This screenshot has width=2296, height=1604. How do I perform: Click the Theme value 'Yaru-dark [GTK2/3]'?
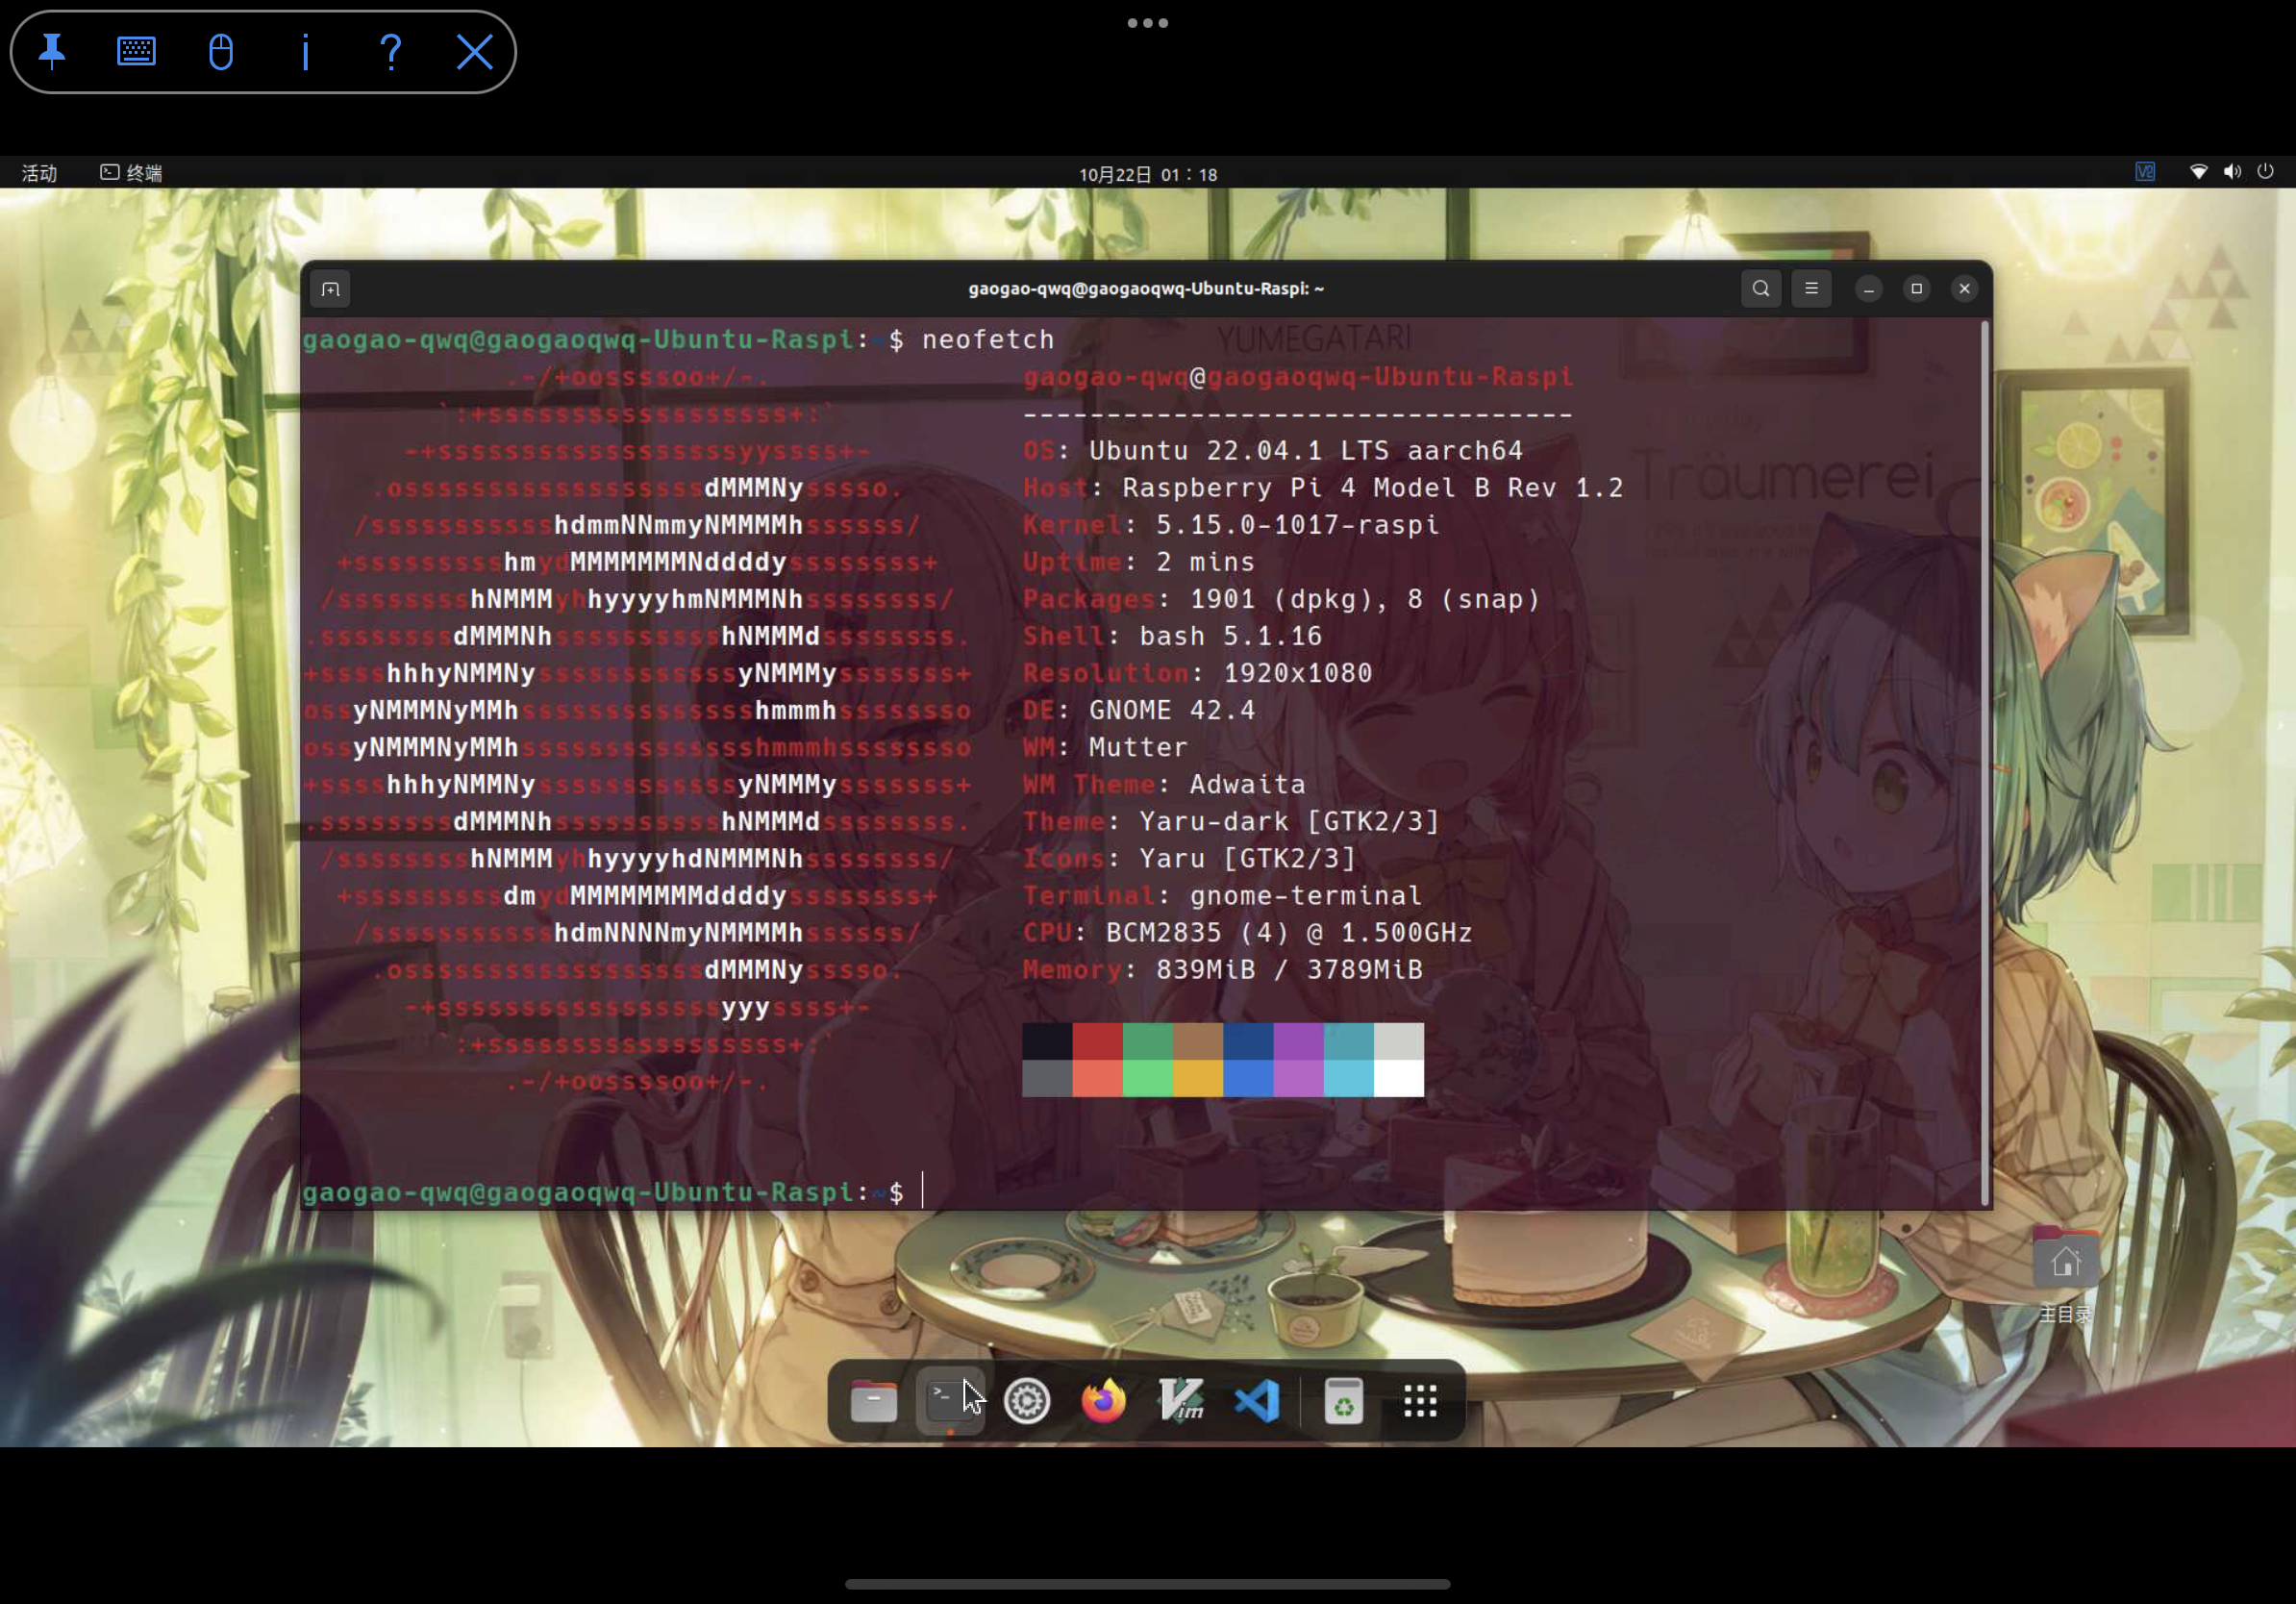point(1289,821)
